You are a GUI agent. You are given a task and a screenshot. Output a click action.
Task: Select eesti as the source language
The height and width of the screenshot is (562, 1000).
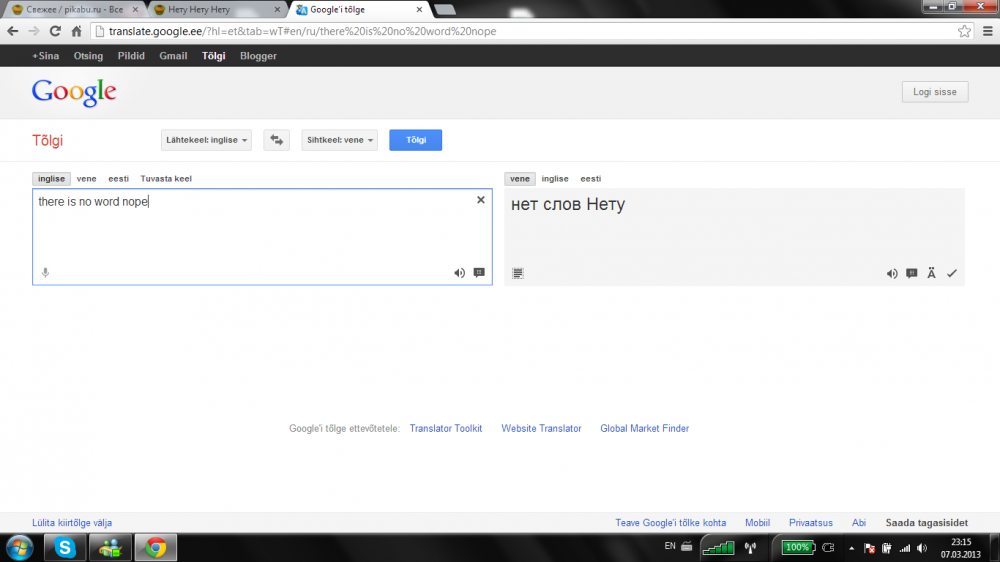[118, 179]
